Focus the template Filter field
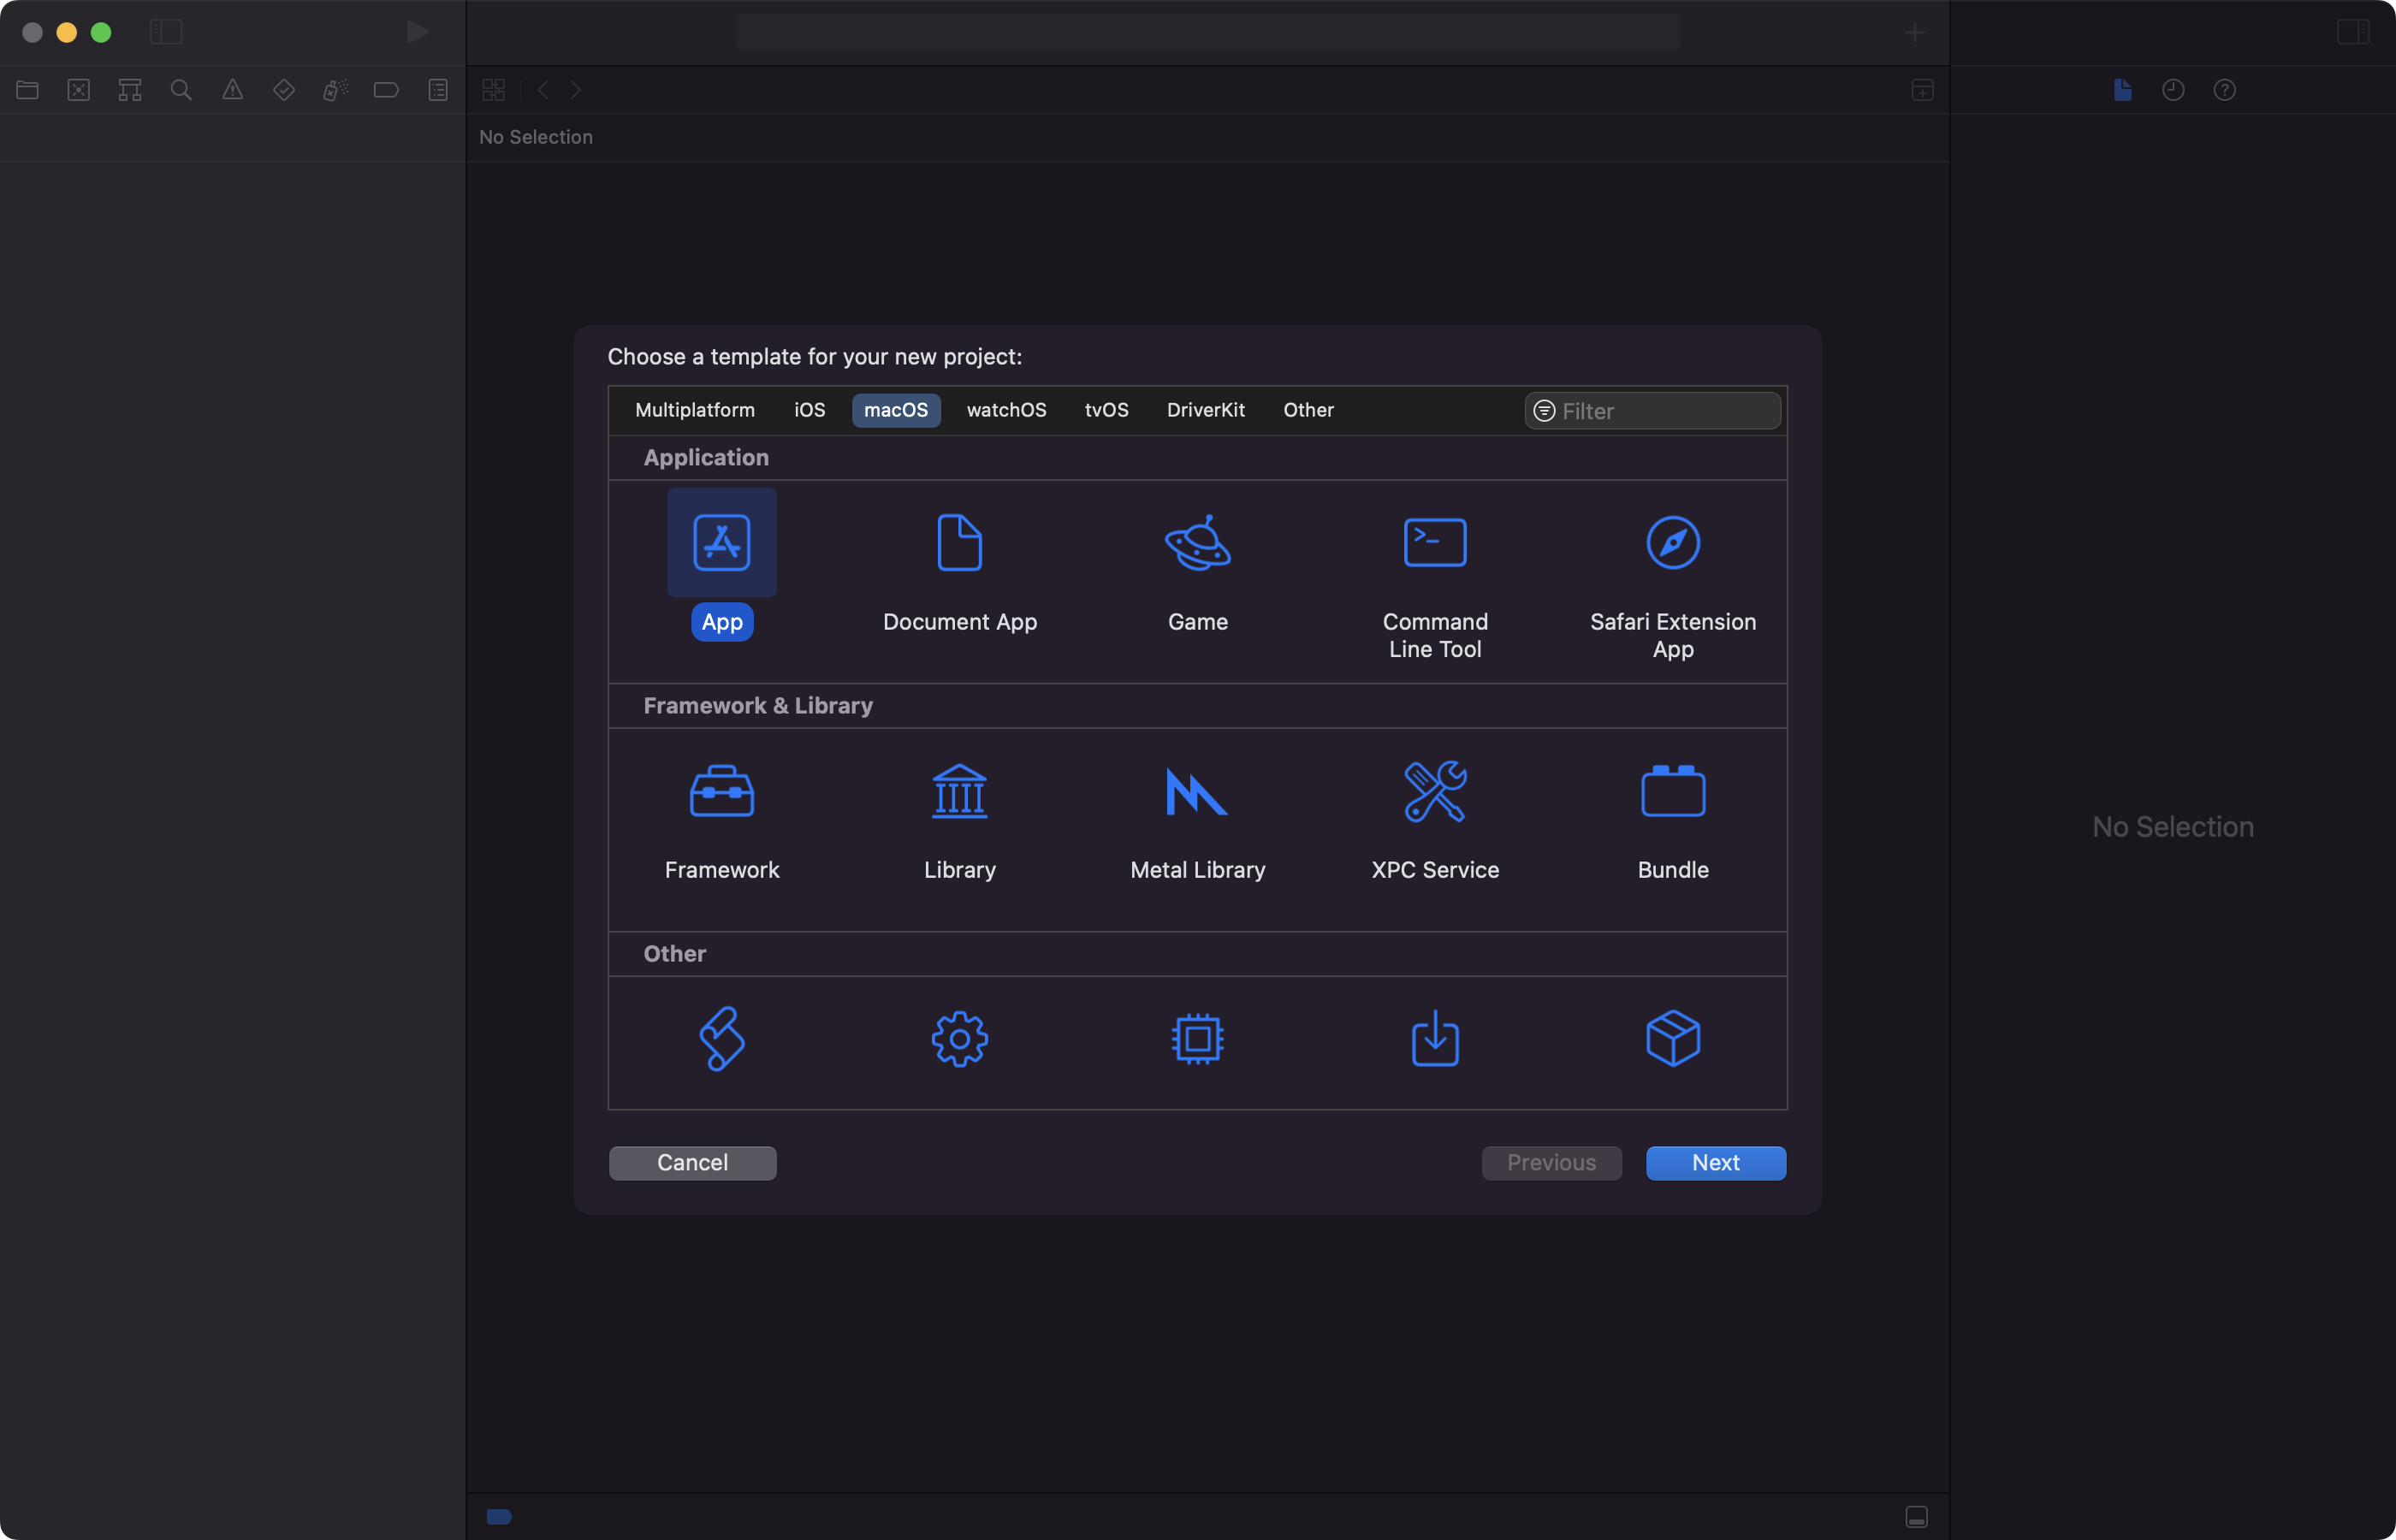The width and height of the screenshot is (2396, 1540). point(1652,411)
